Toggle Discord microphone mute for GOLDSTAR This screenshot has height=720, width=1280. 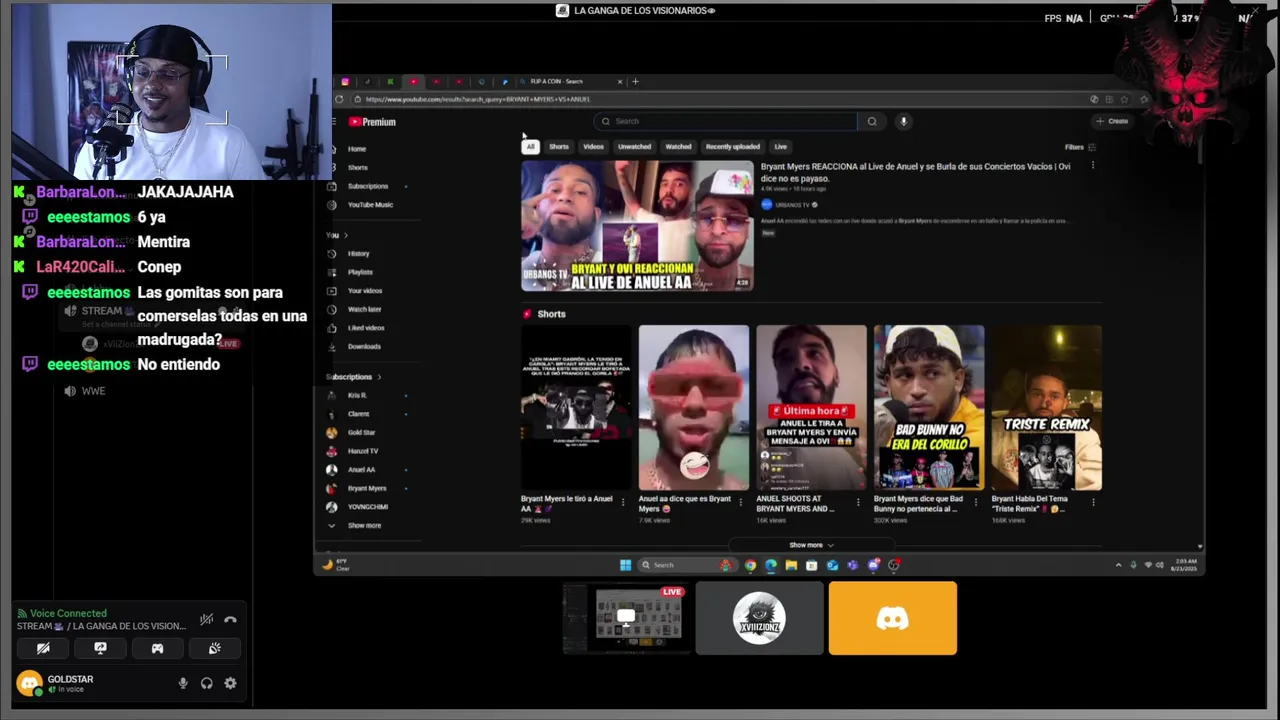(x=182, y=683)
